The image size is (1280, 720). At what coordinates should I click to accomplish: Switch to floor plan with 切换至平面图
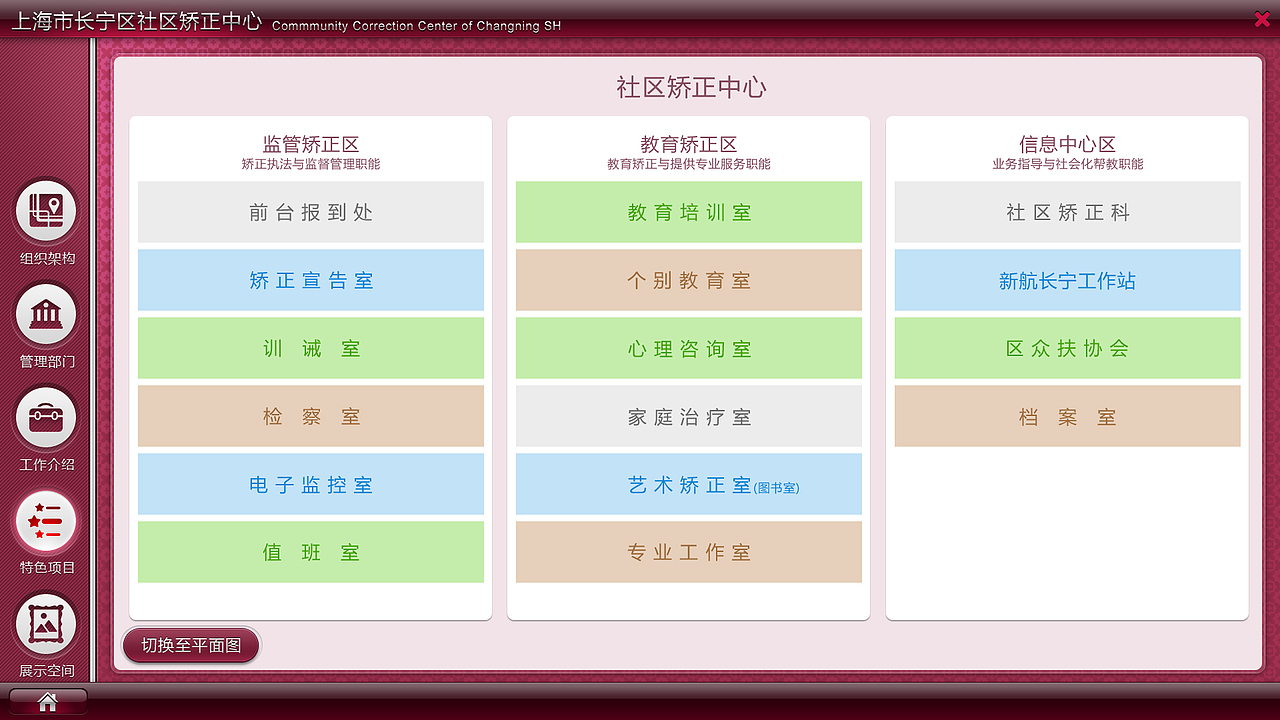point(191,645)
